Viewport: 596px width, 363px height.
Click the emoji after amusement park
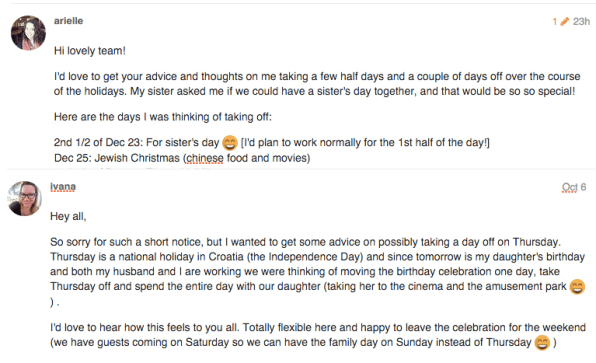coord(577,287)
